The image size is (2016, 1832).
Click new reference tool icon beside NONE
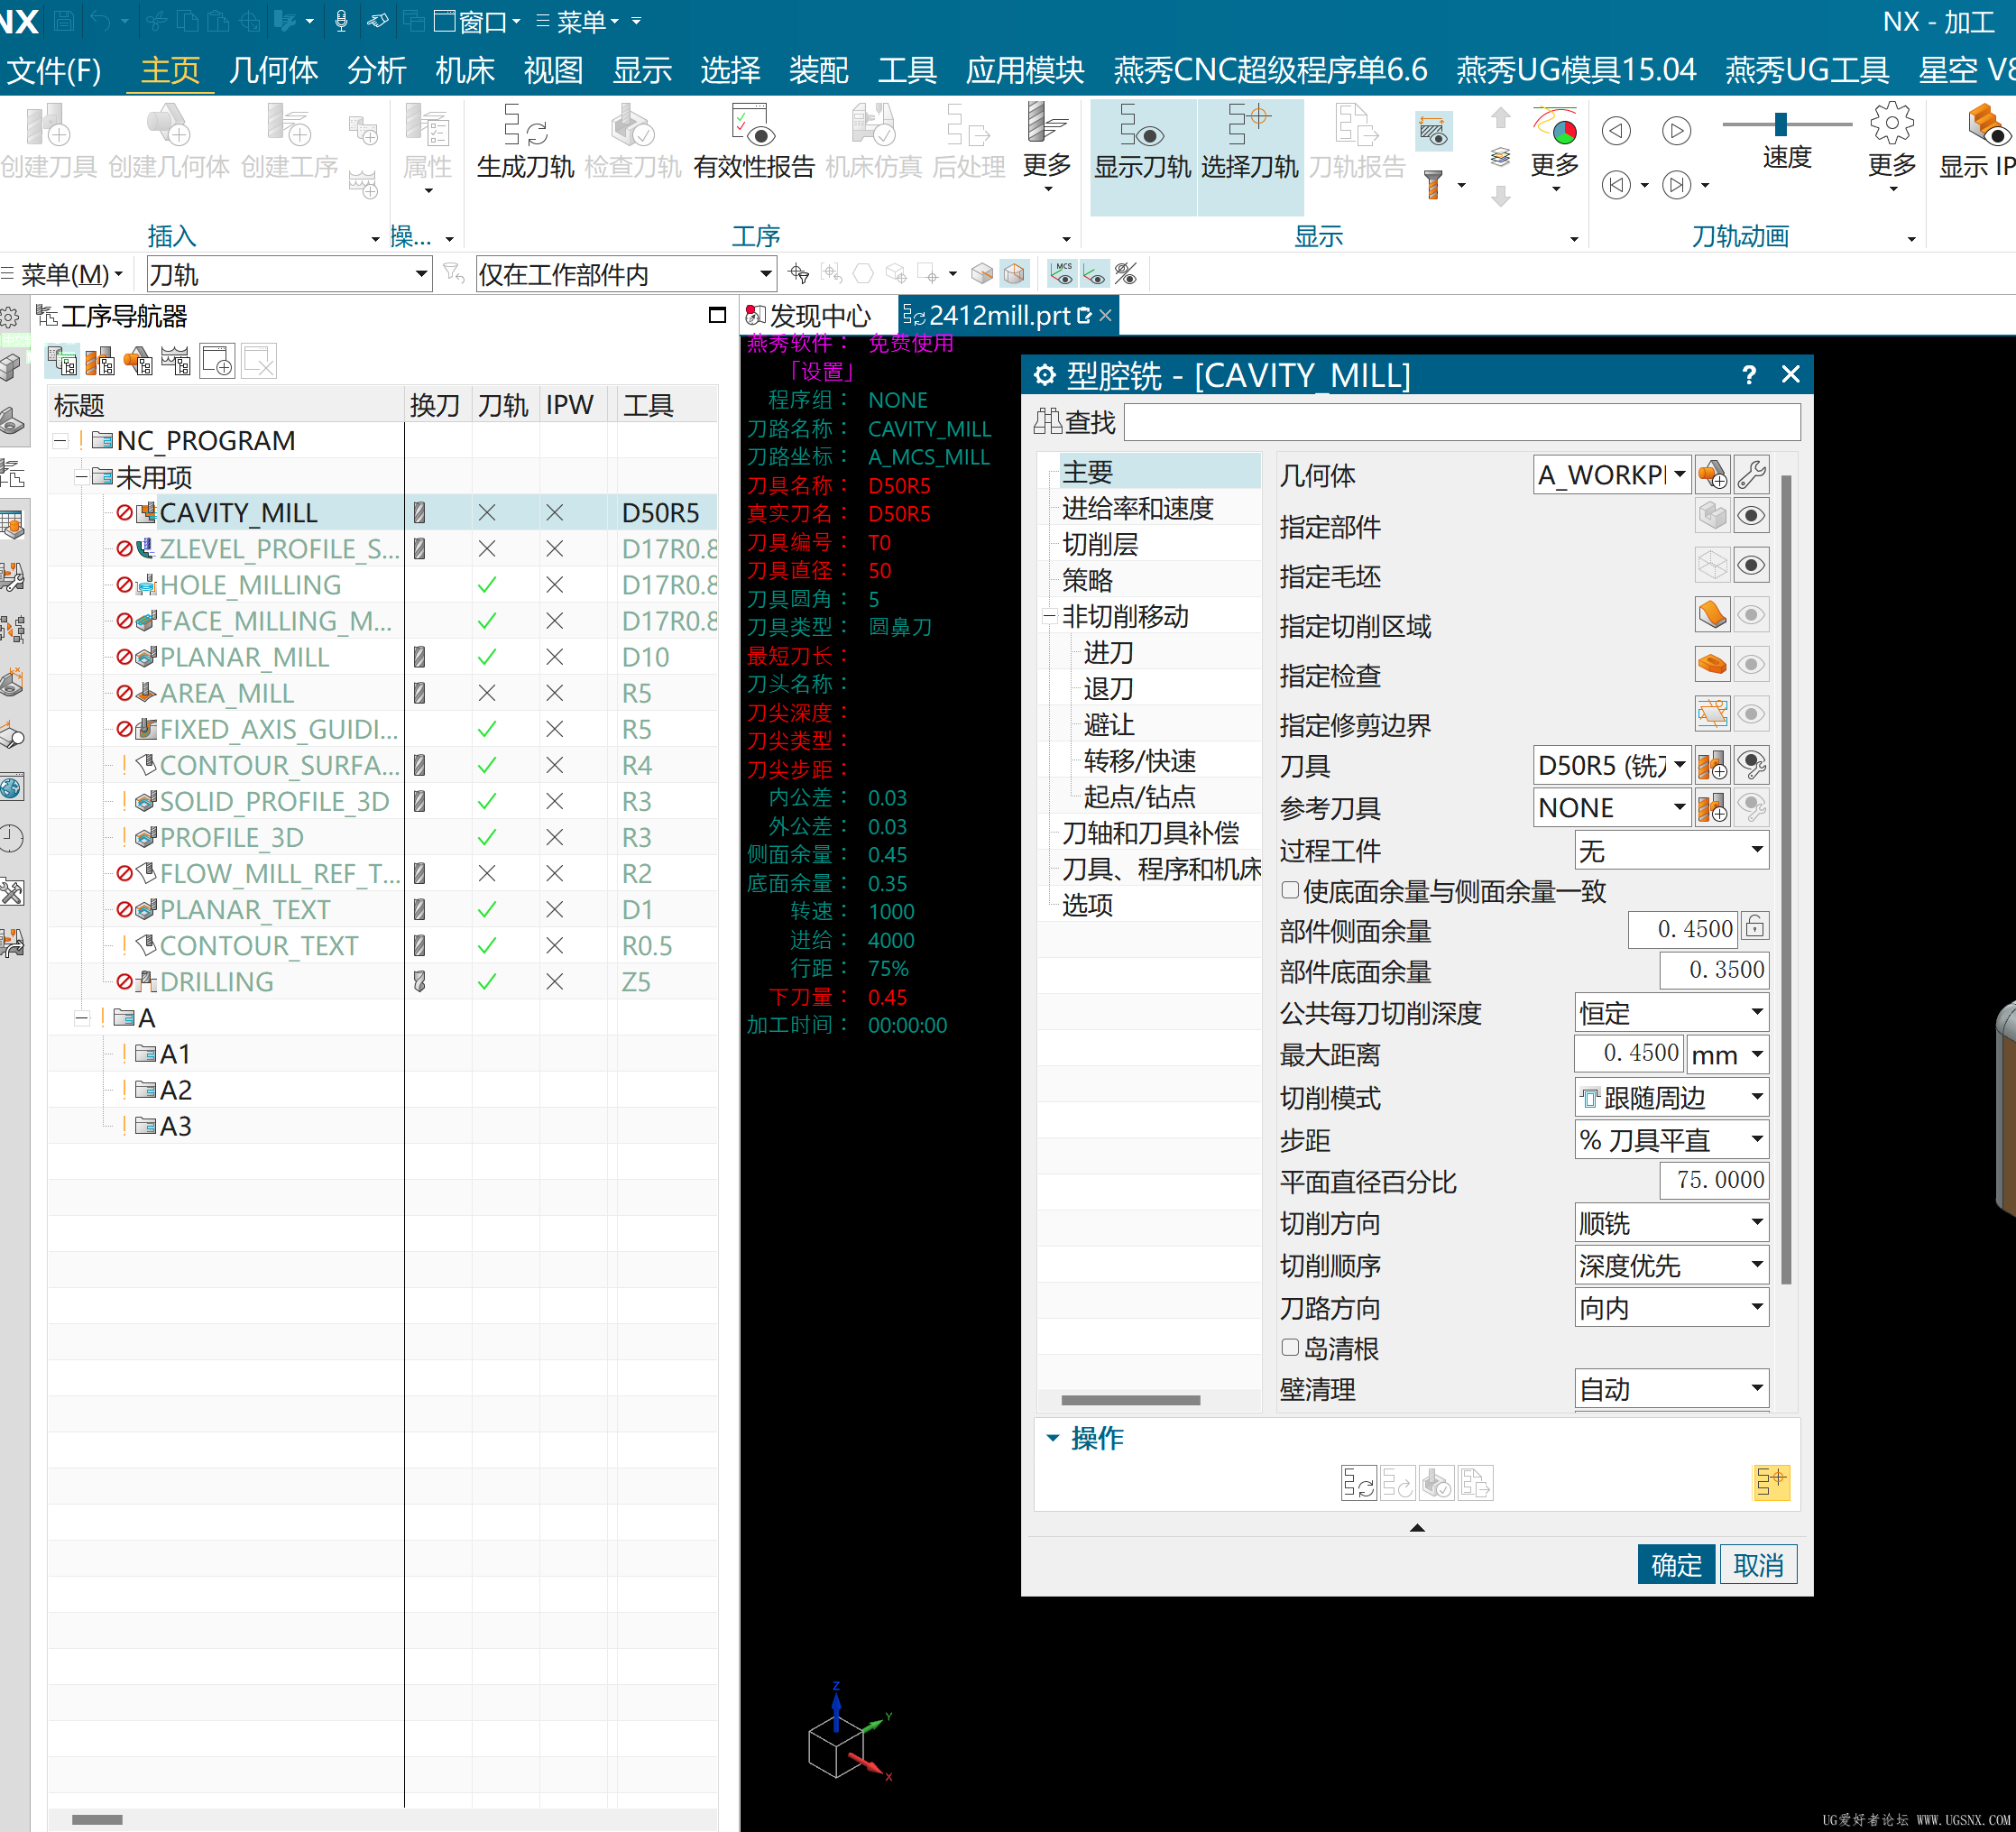tap(1712, 807)
